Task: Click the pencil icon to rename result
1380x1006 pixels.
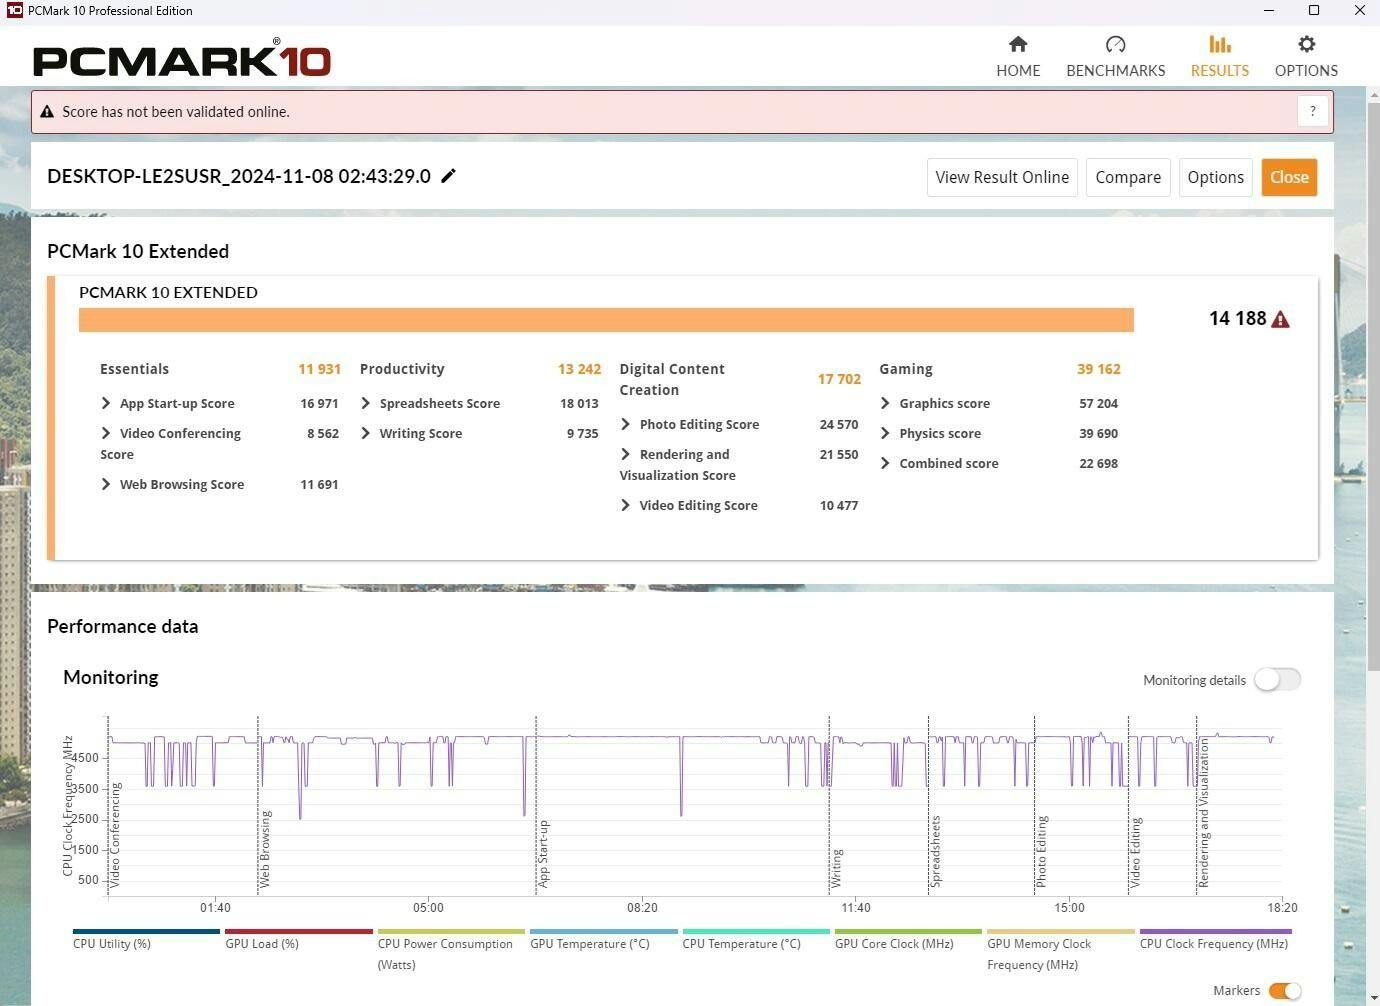Action: [449, 176]
